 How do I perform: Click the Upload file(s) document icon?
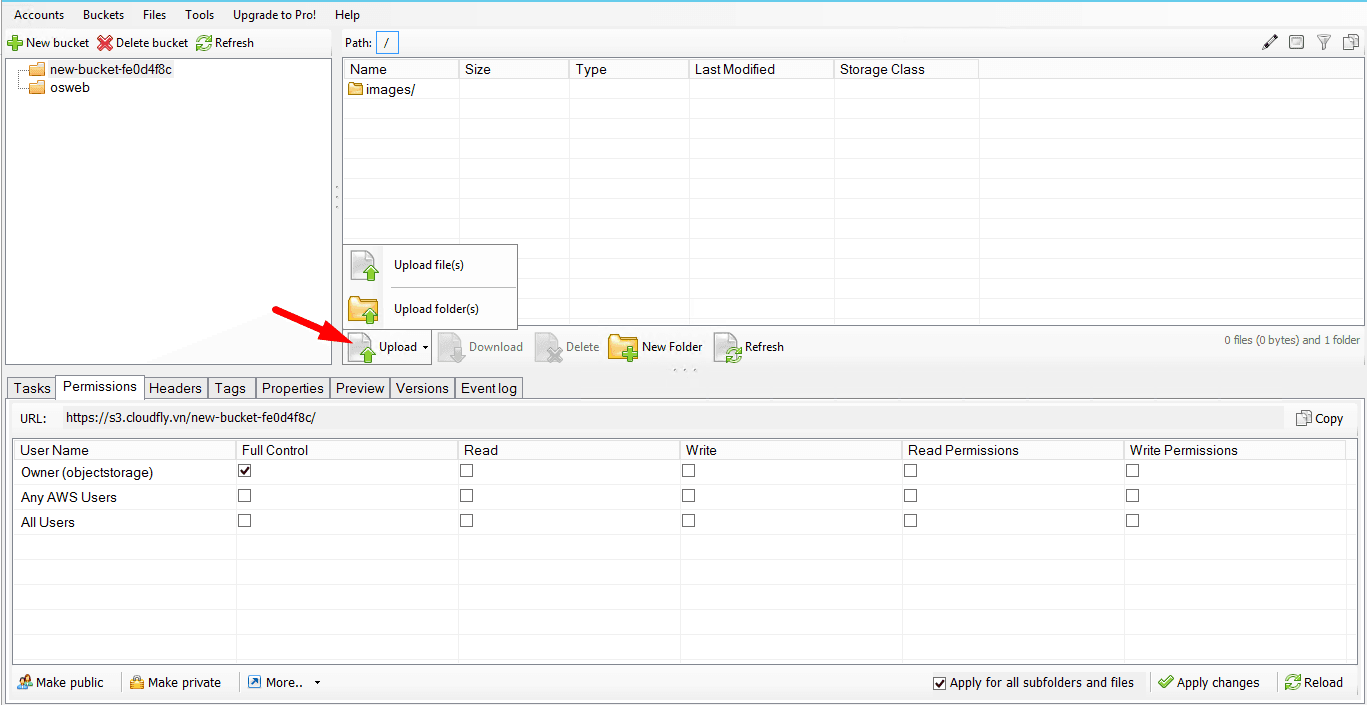pos(366,266)
